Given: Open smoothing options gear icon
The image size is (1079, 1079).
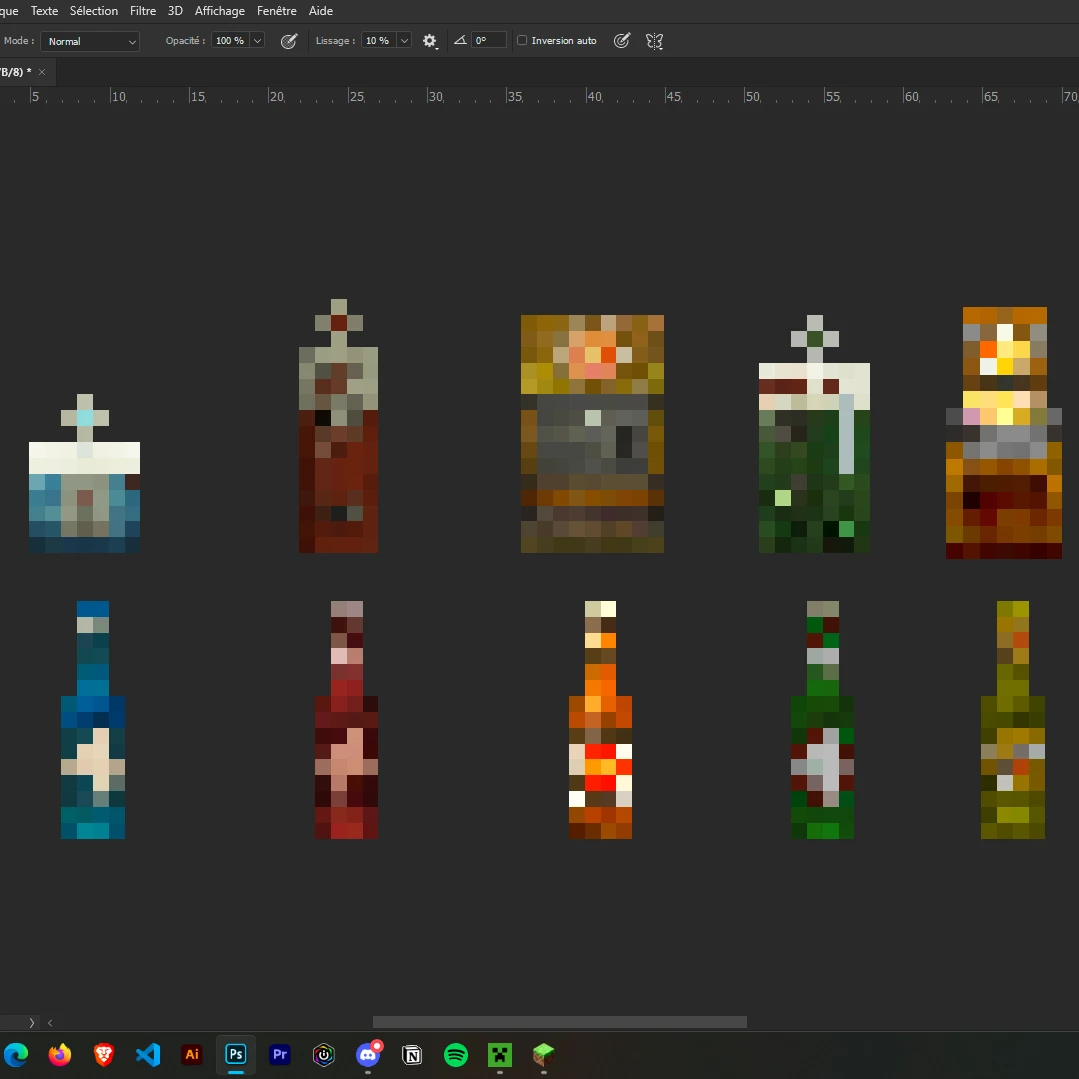Looking at the screenshot, I should point(429,41).
